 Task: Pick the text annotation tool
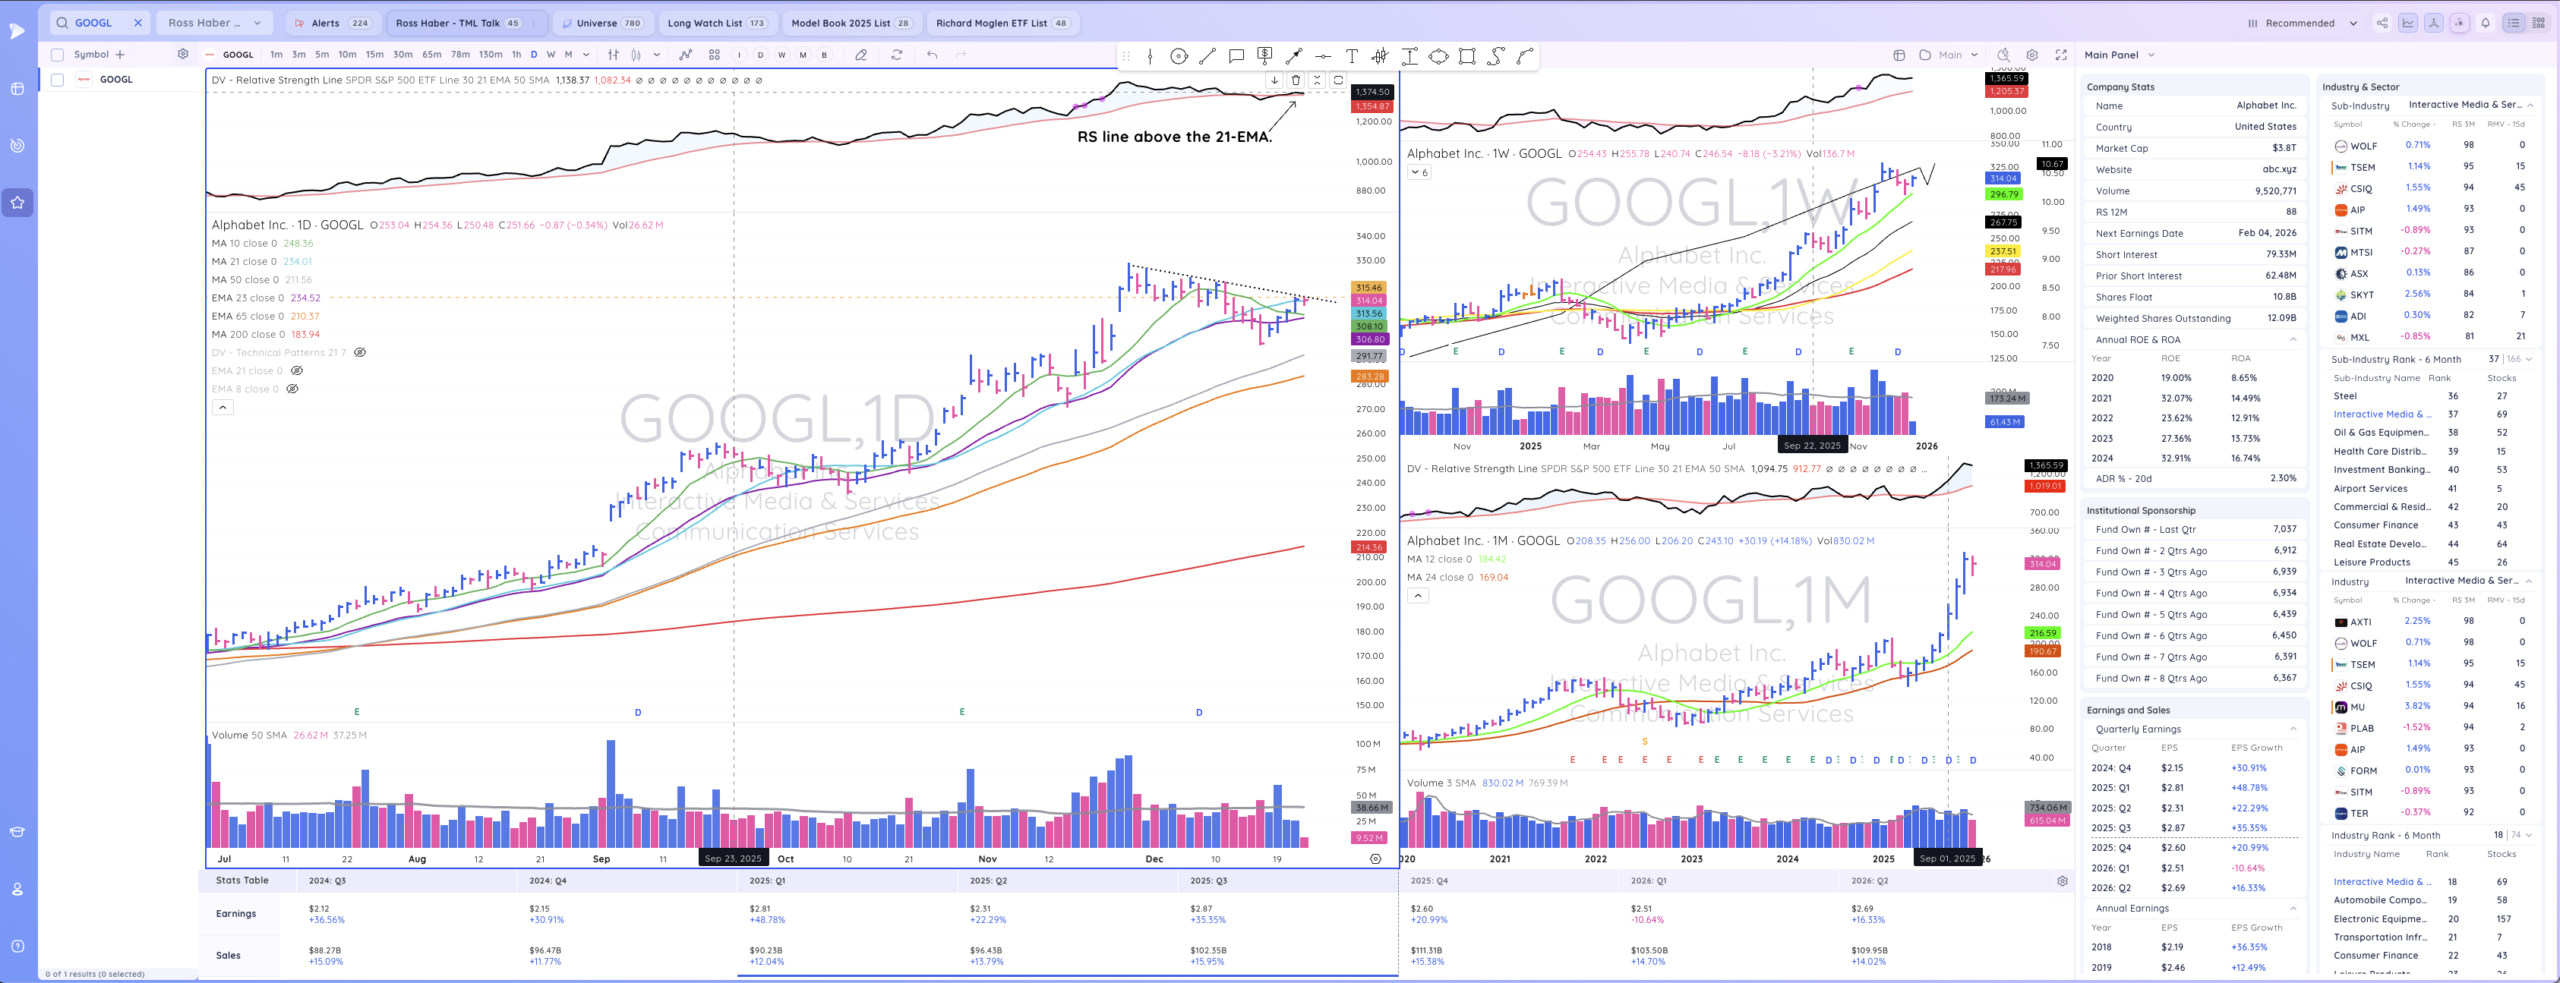point(1351,56)
